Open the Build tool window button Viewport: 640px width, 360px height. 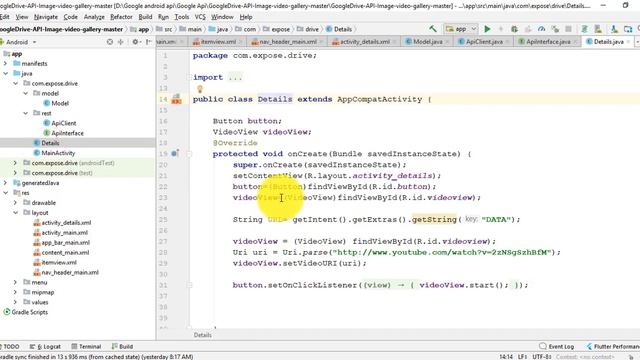tap(122, 347)
